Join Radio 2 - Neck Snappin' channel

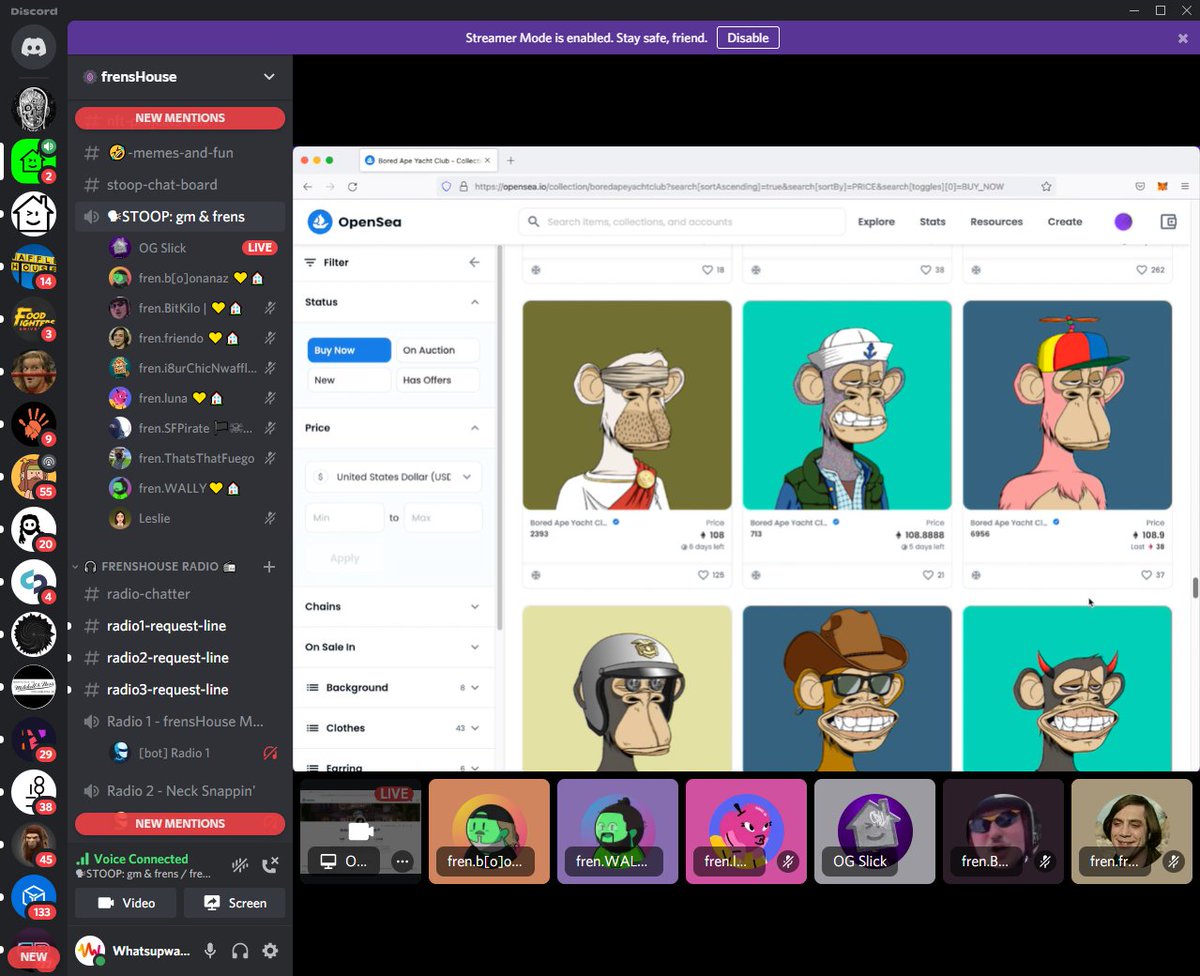pos(180,791)
